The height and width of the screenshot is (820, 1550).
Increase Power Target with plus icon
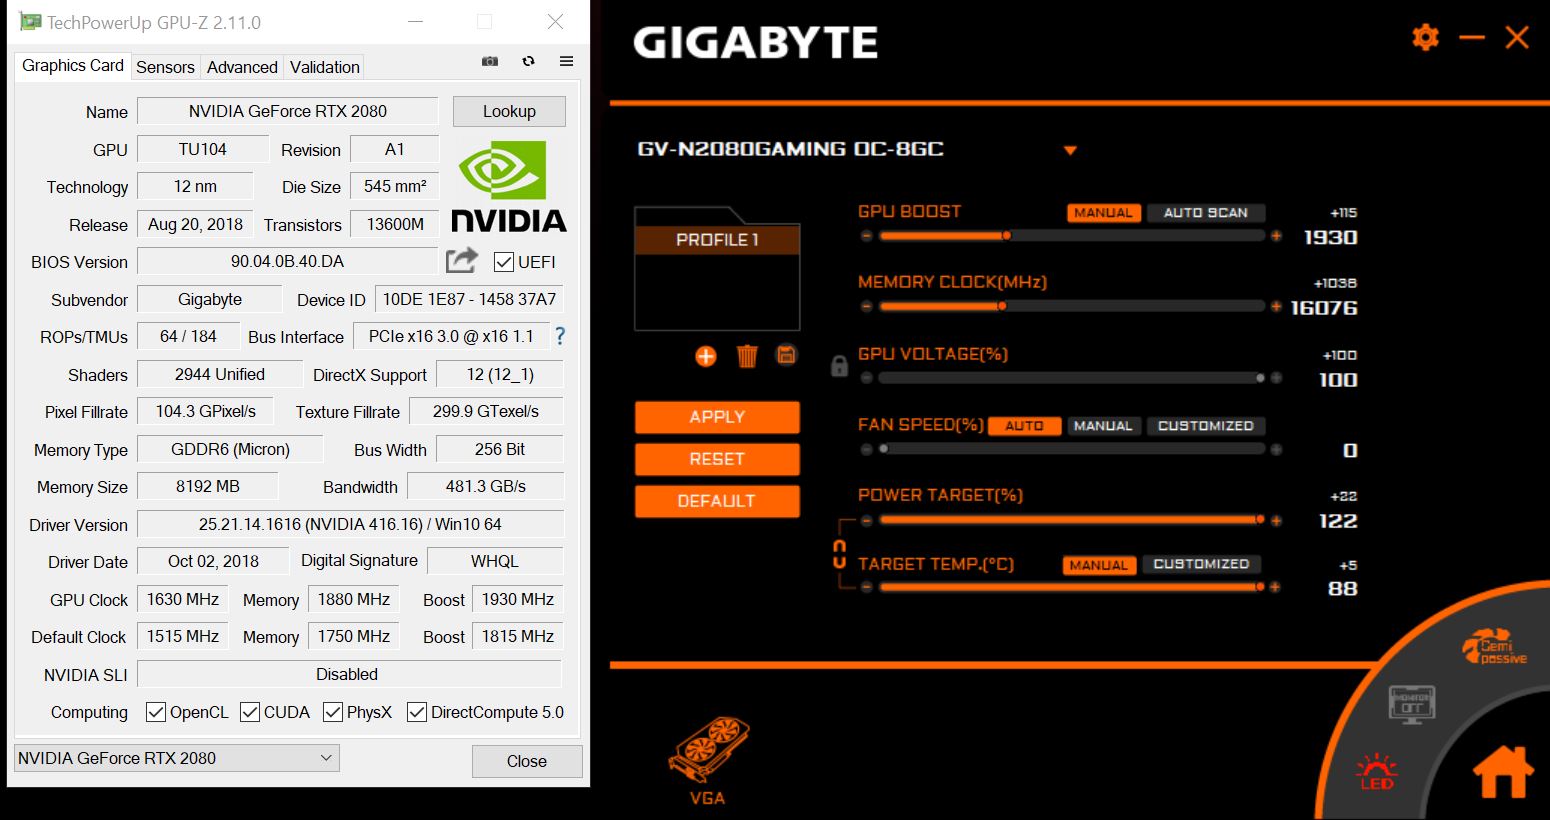(x=1276, y=520)
